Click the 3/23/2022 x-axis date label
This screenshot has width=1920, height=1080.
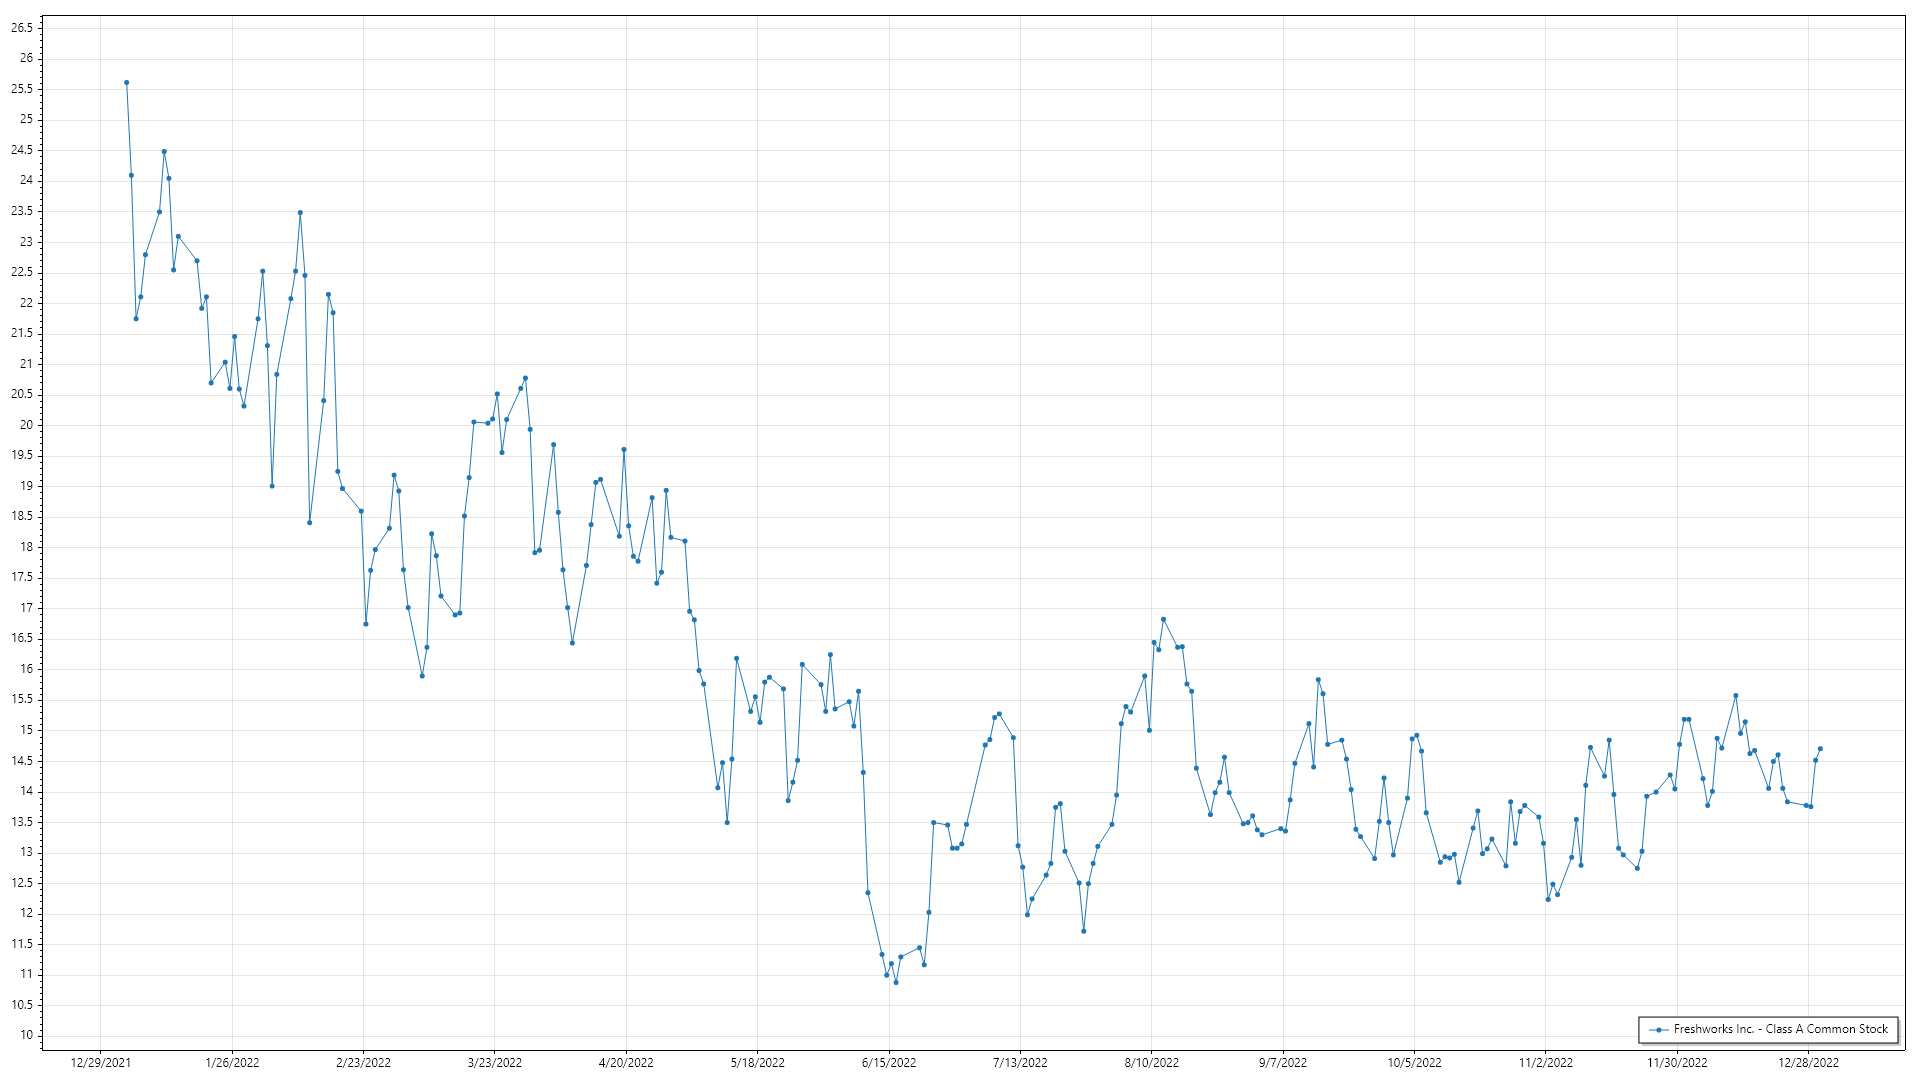click(x=495, y=1063)
